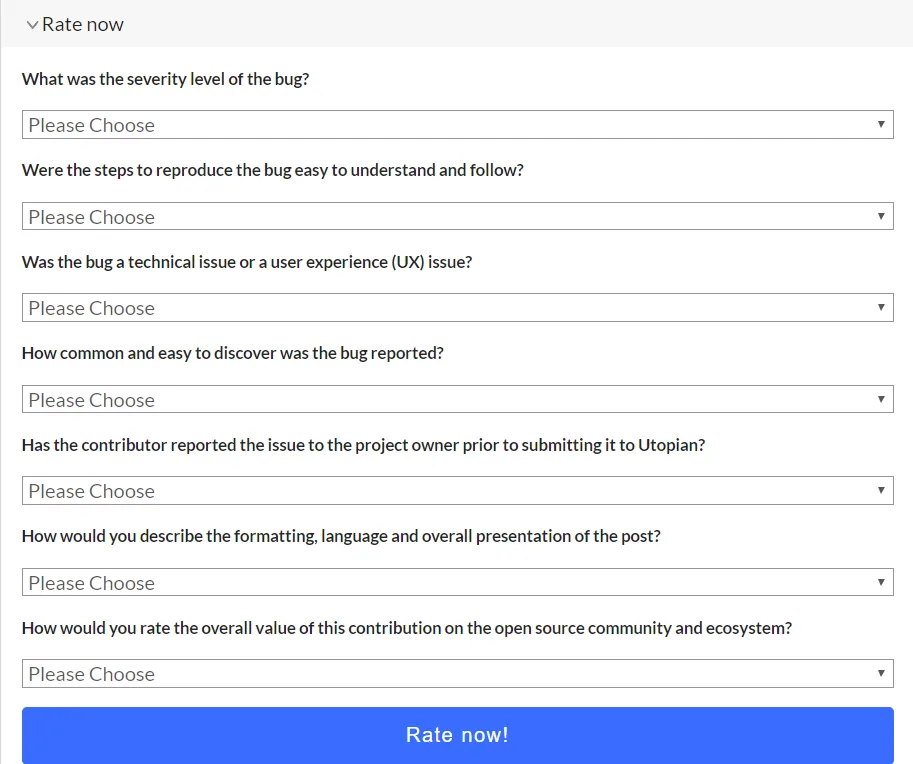Click the arrow on formatting presentation dropdown
913x764 pixels.
pyautogui.click(x=881, y=583)
